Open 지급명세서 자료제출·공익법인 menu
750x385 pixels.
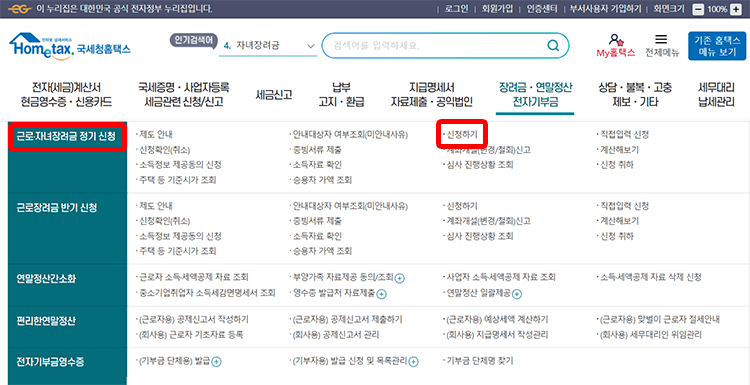coord(431,95)
